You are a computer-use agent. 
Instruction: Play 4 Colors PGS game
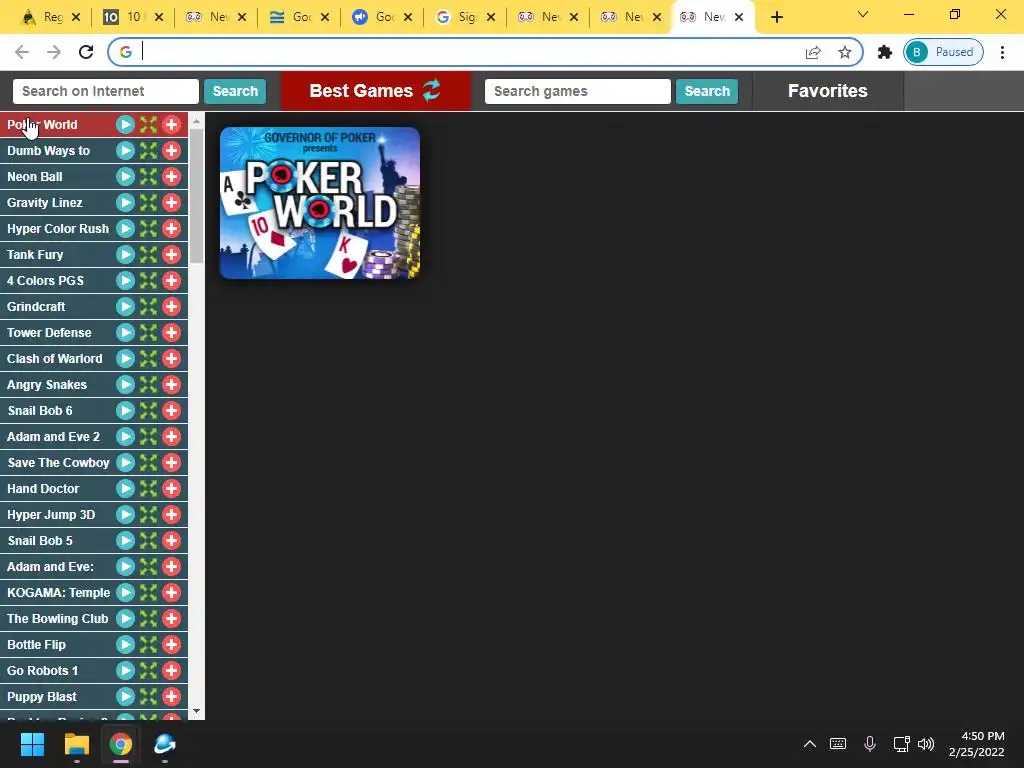(x=125, y=280)
